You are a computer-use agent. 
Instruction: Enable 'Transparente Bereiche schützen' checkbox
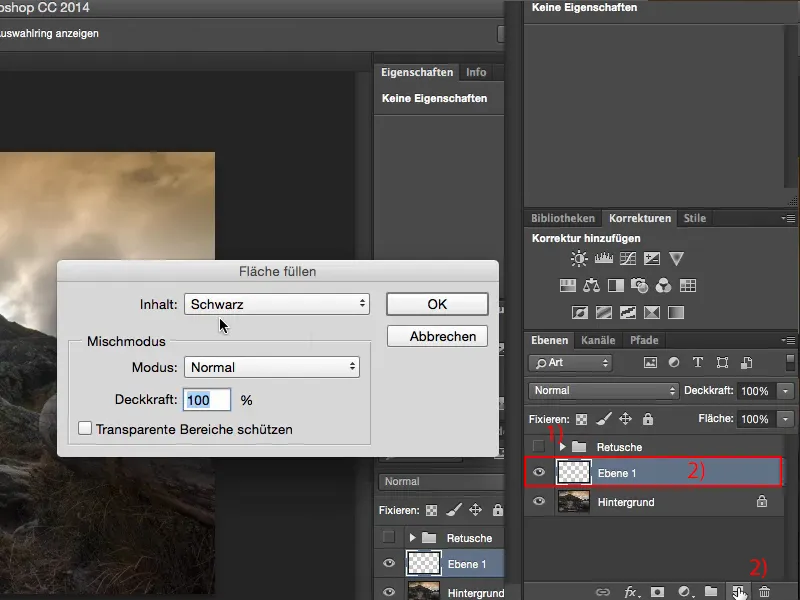[85, 429]
